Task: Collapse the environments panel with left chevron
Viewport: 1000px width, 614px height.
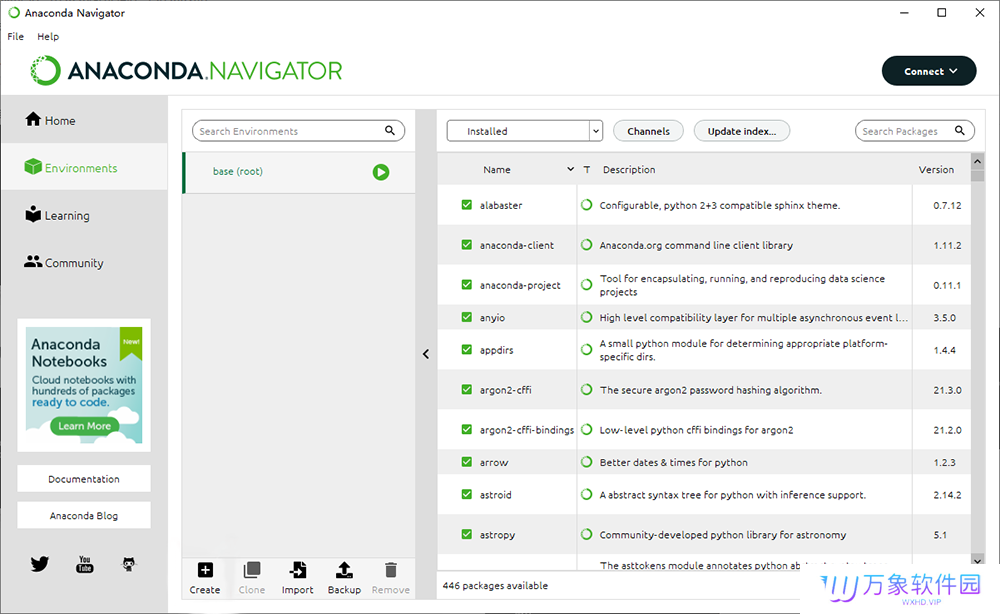Action: pyautogui.click(x=426, y=354)
